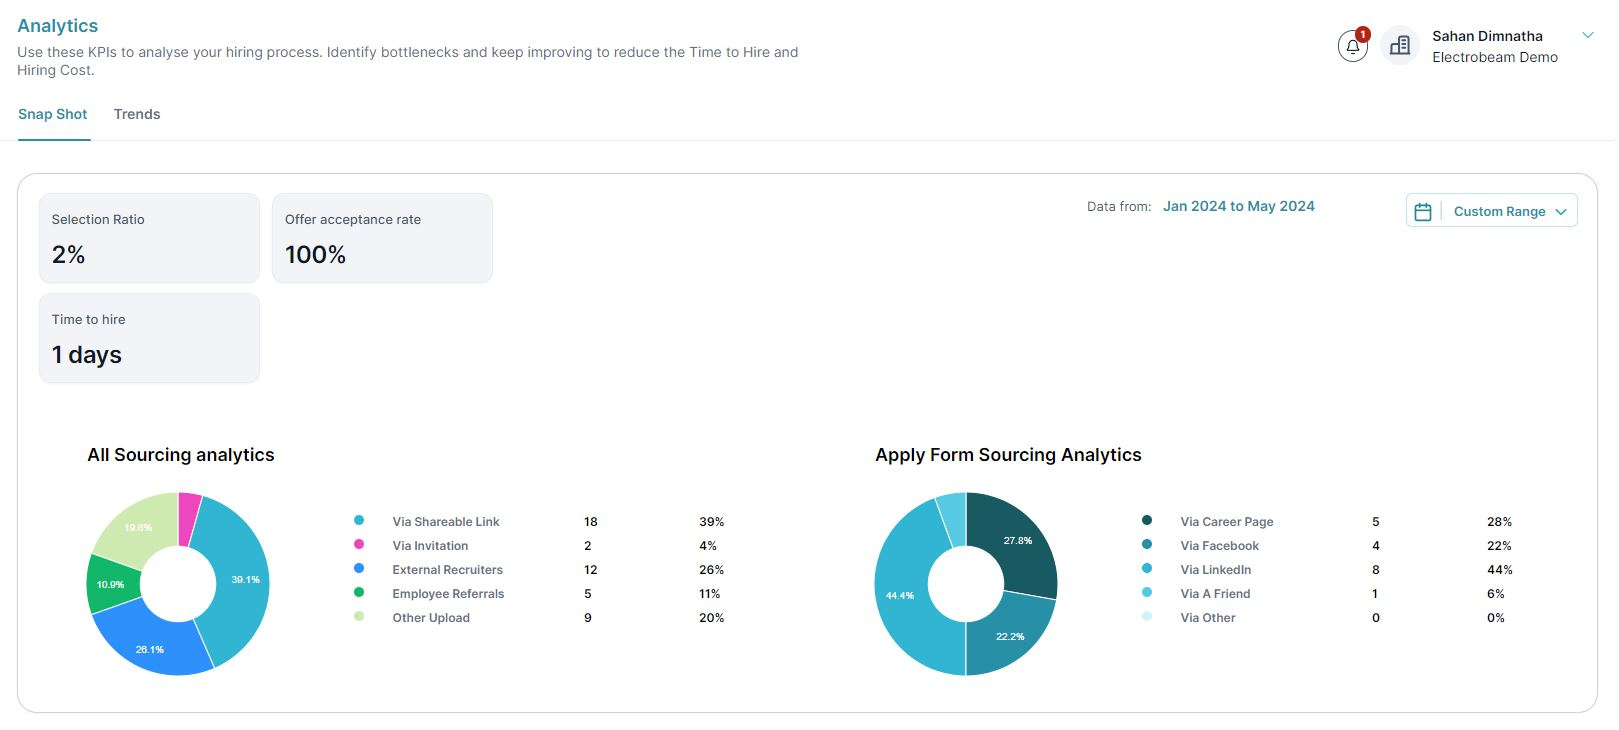Click the Employee Referrals green legend dot

(359, 592)
